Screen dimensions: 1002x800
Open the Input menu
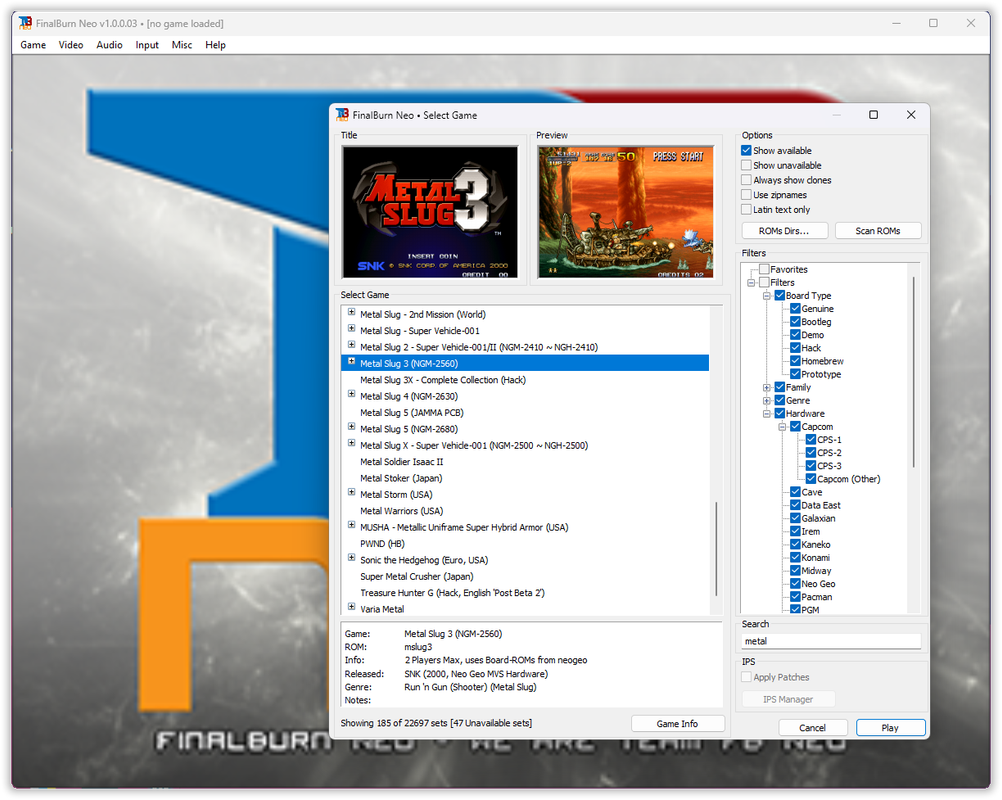click(x=147, y=45)
